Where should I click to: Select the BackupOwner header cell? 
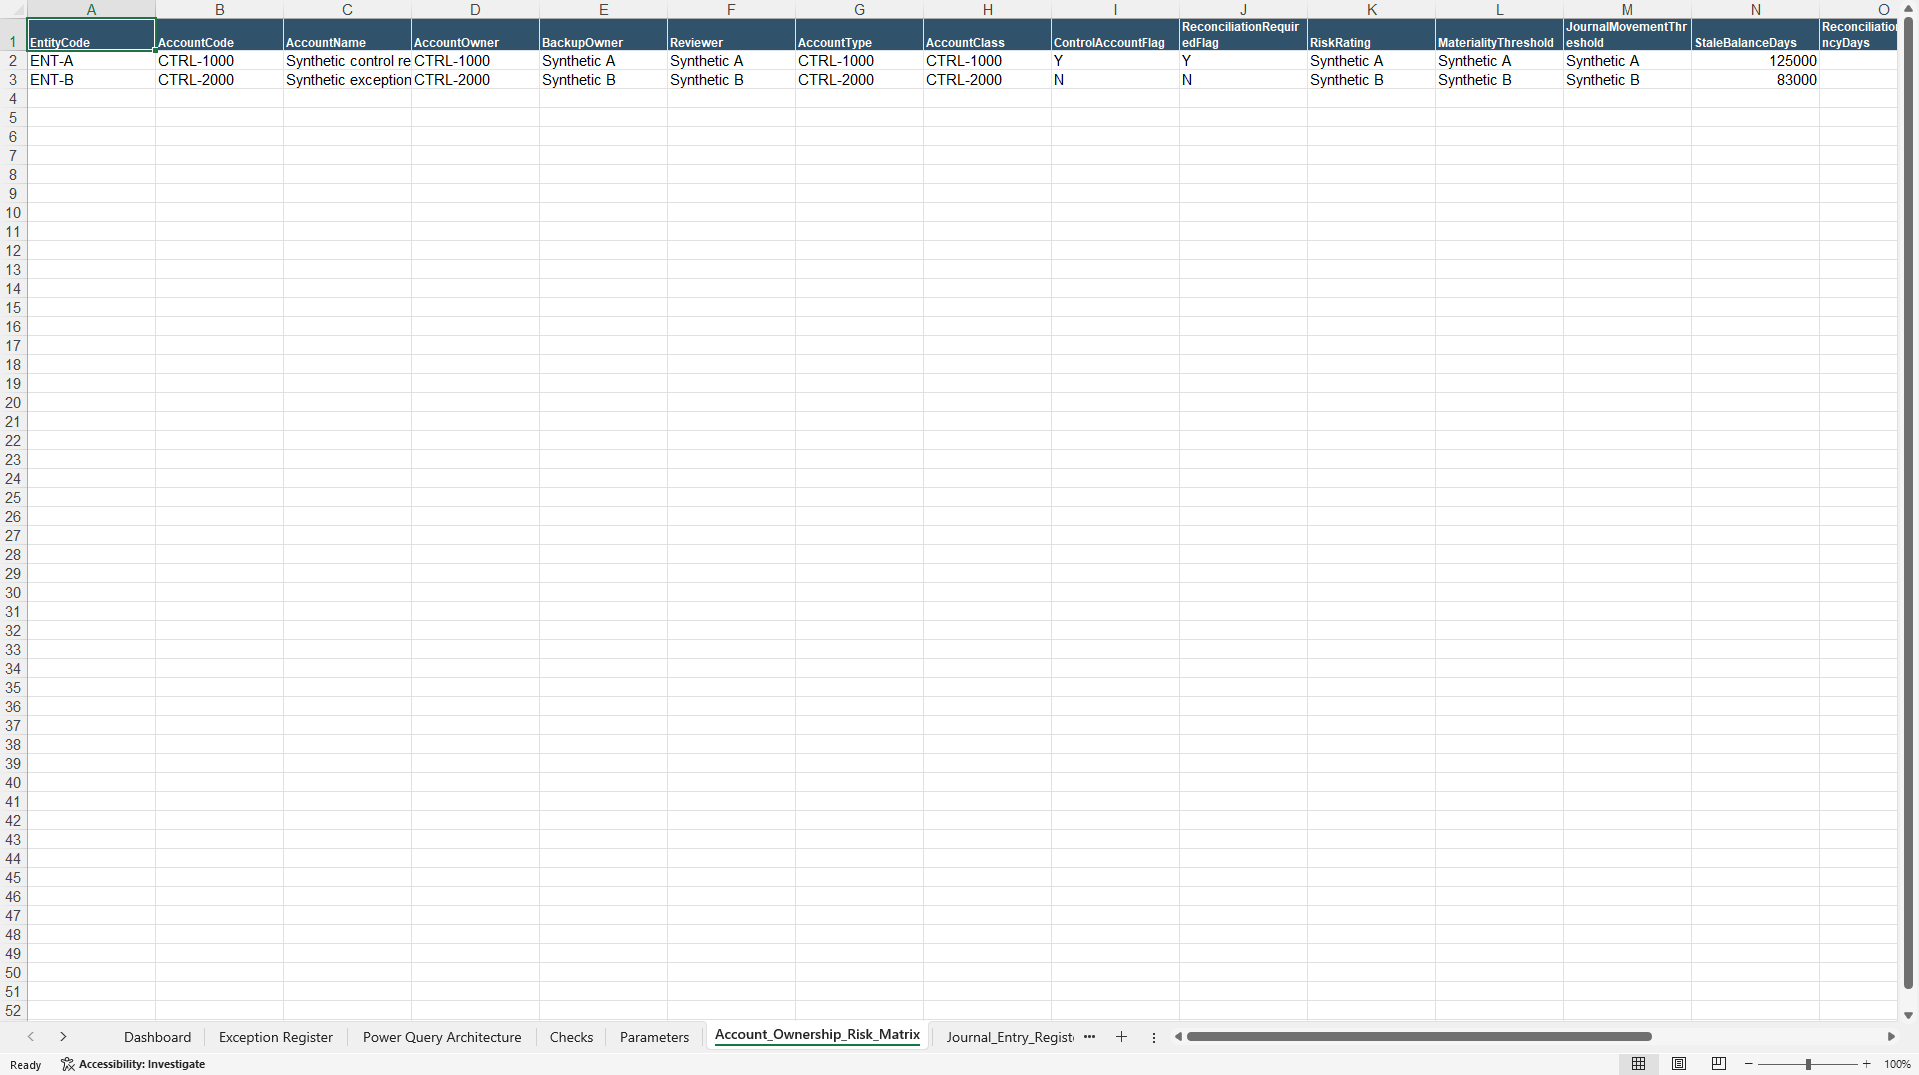603,35
